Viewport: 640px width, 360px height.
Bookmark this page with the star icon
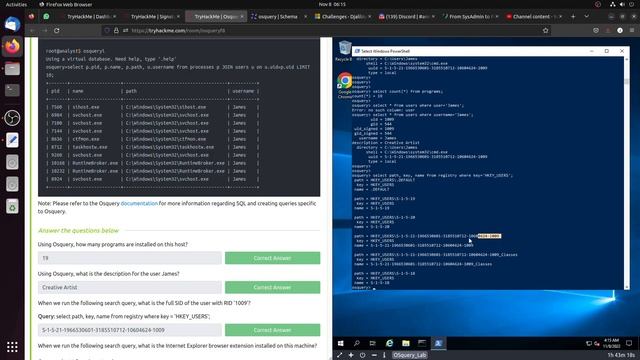click(x=545, y=31)
